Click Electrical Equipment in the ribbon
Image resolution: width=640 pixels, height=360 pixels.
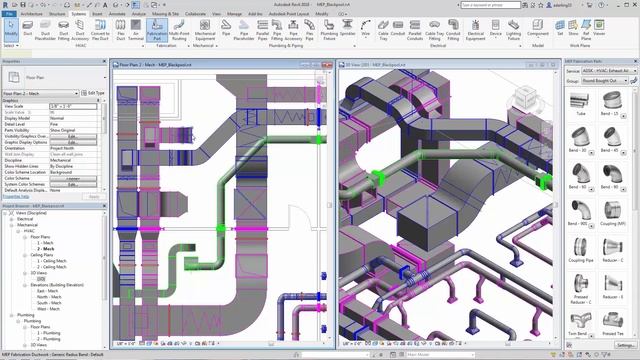476,30
